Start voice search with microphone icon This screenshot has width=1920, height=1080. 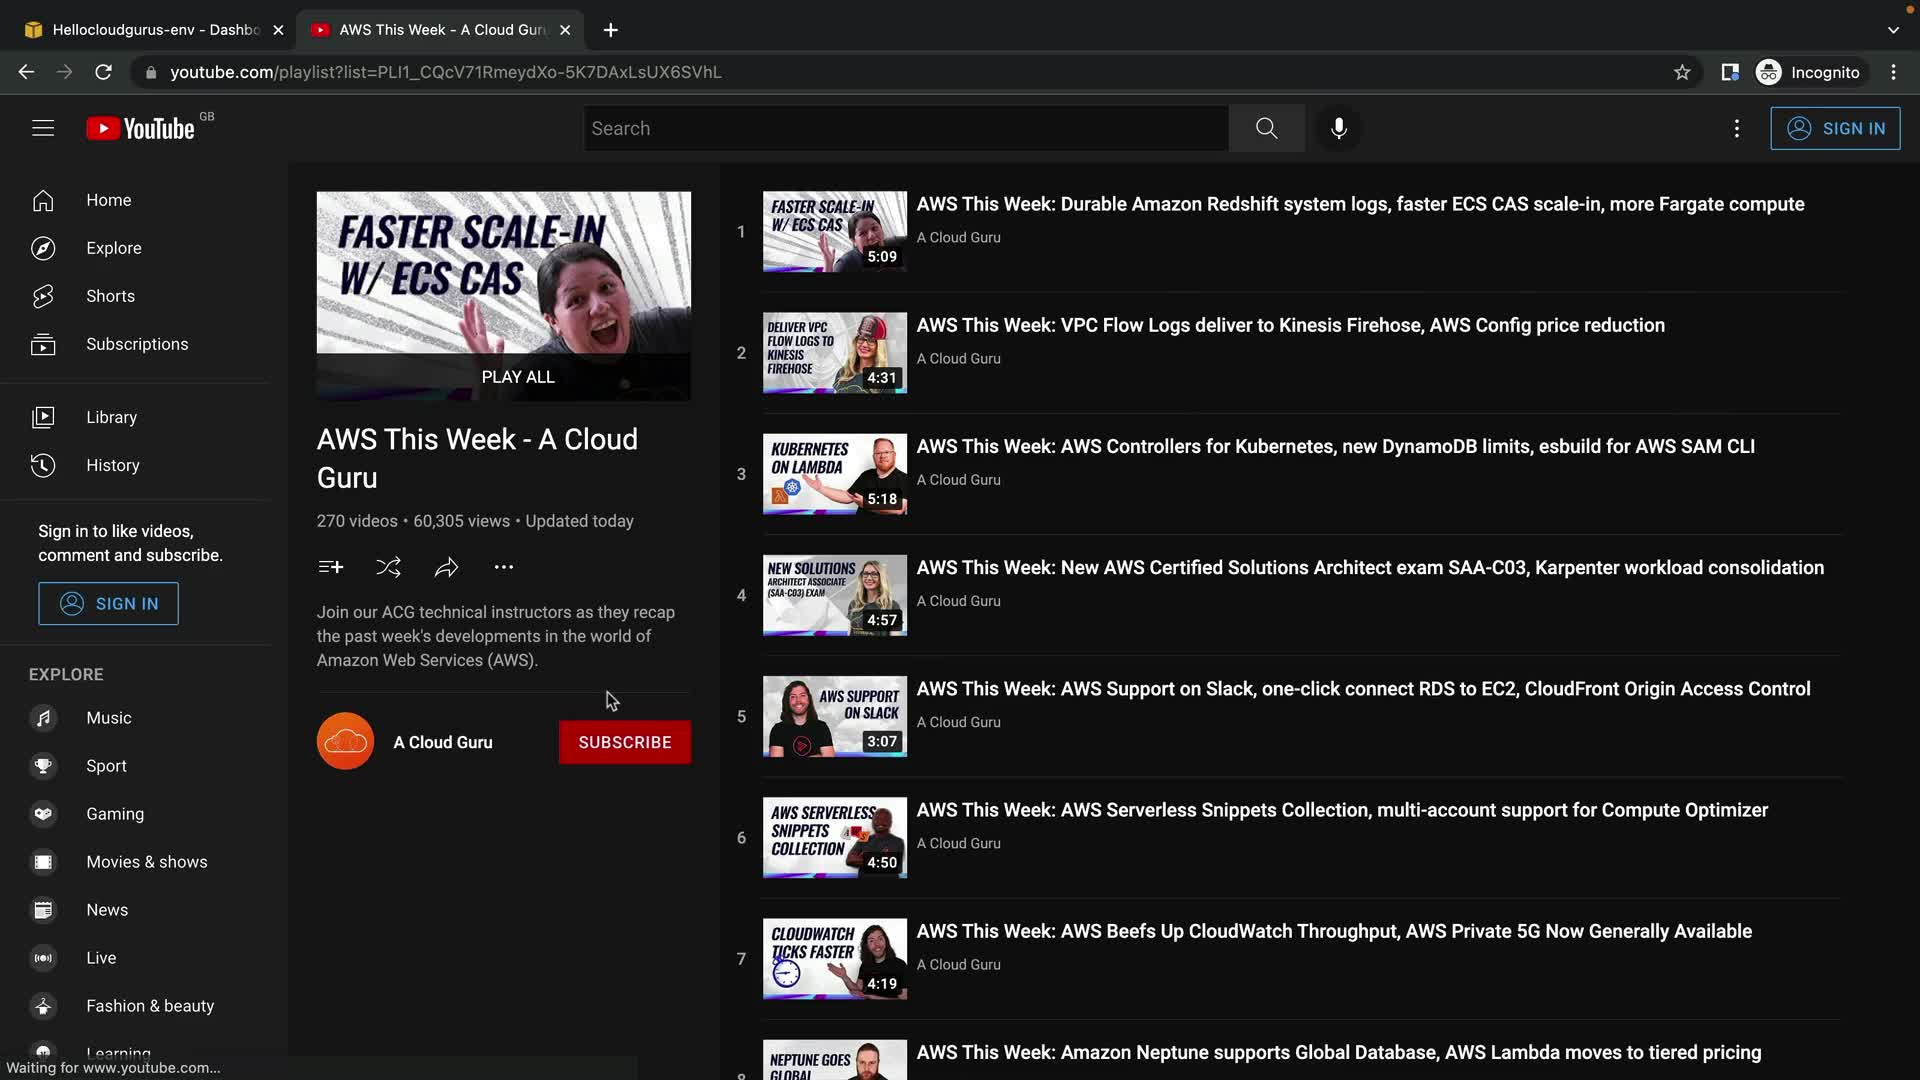pos(1338,128)
